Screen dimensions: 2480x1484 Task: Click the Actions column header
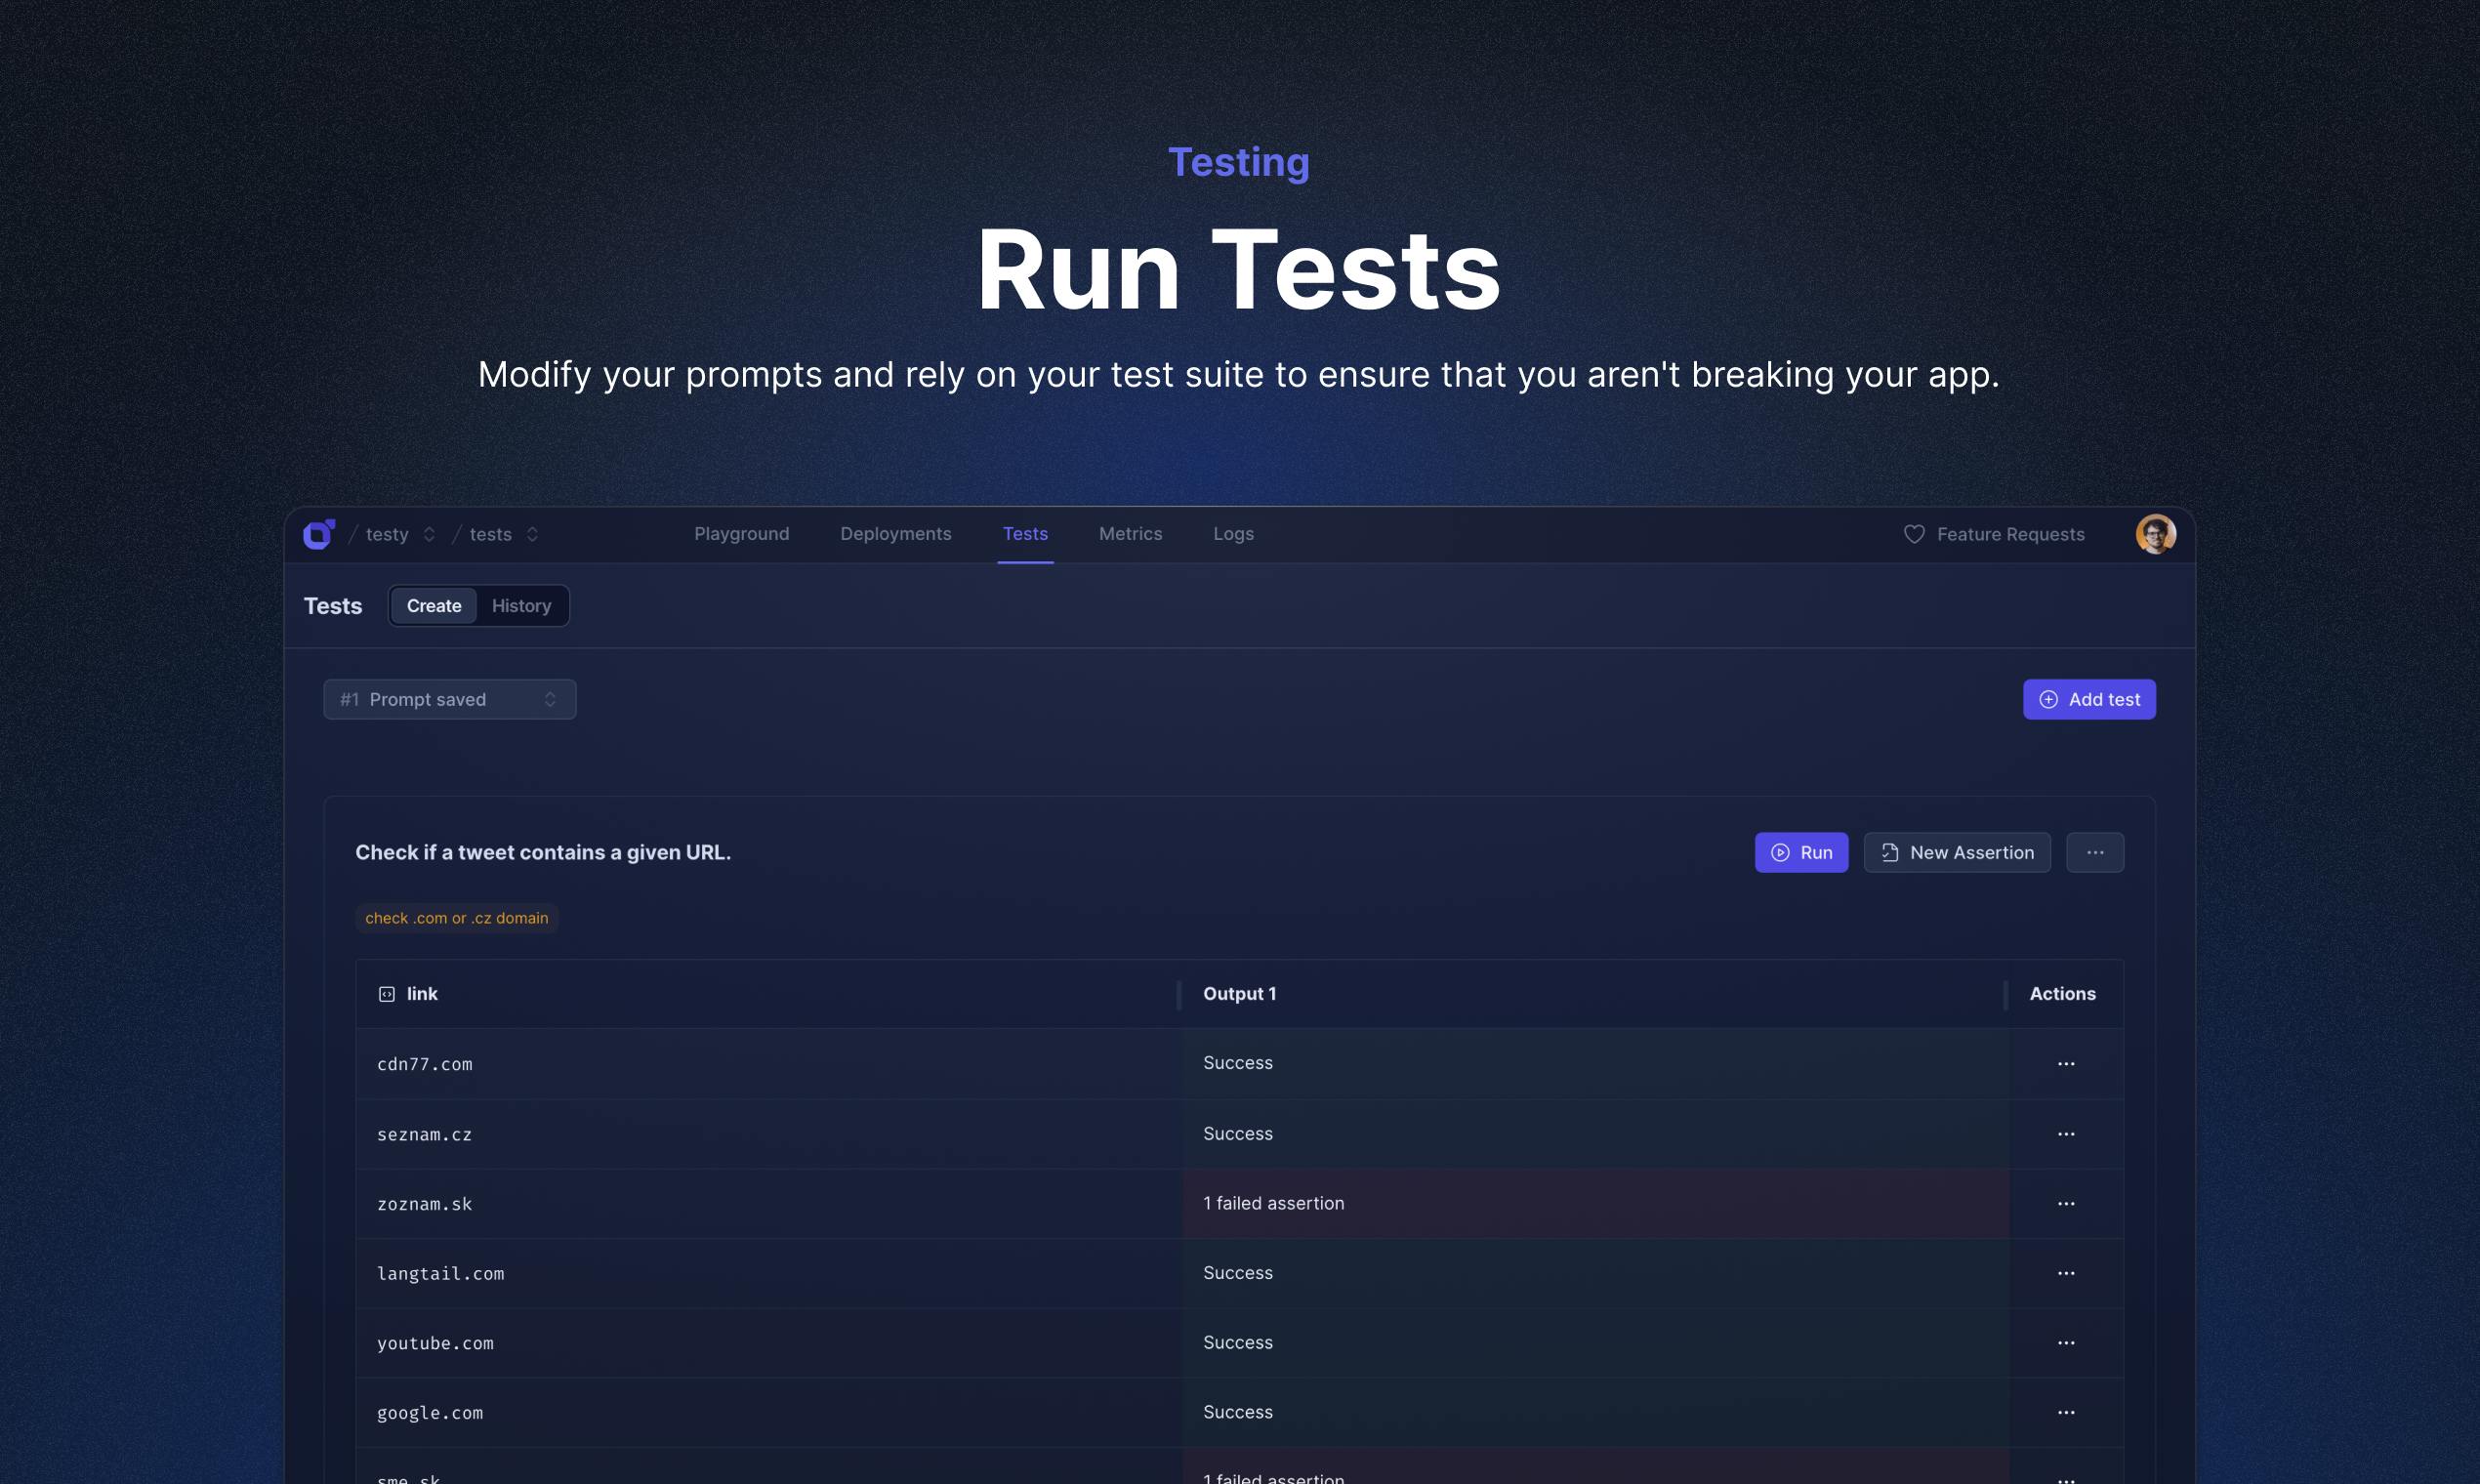[x=2062, y=994]
